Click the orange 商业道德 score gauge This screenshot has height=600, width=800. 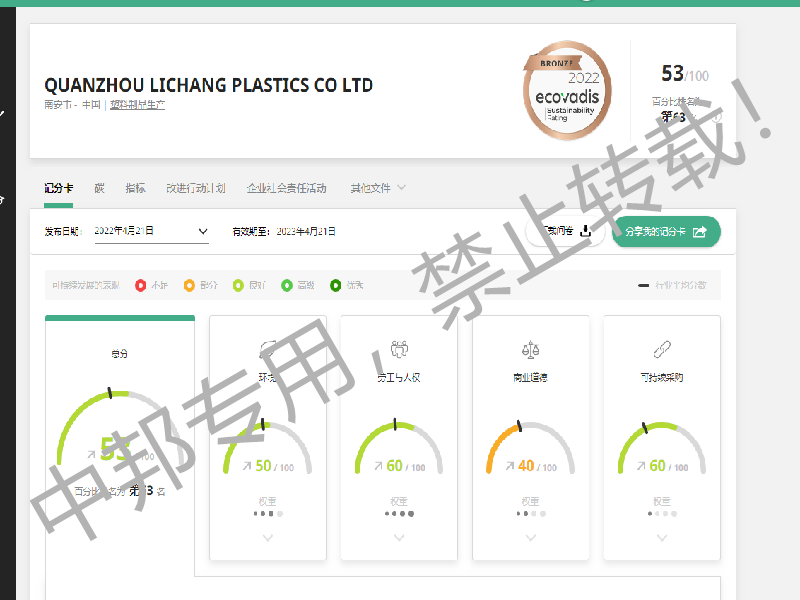[x=531, y=447]
